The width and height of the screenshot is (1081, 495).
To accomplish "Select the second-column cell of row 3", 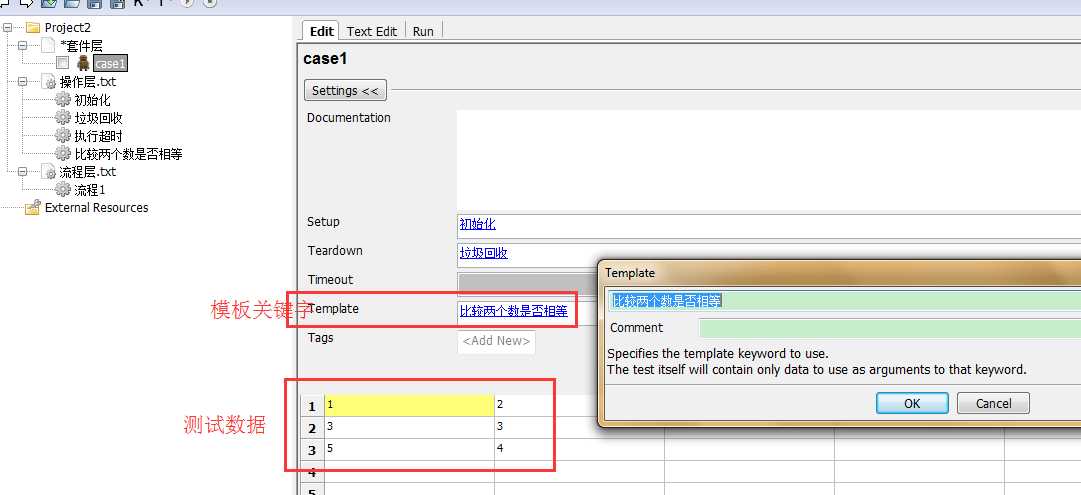I will point(579,449).
